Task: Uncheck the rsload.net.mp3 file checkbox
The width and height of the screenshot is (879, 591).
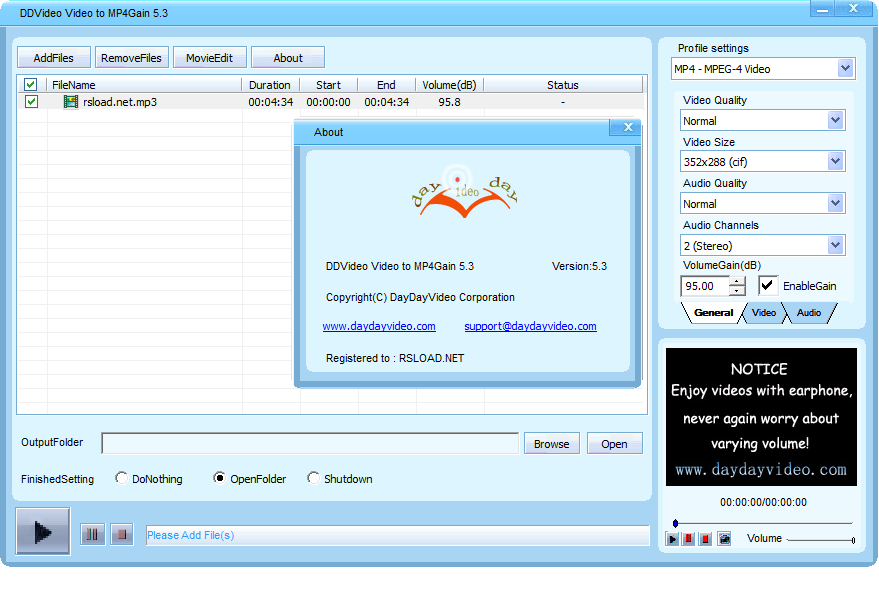Action: [31, 101]
